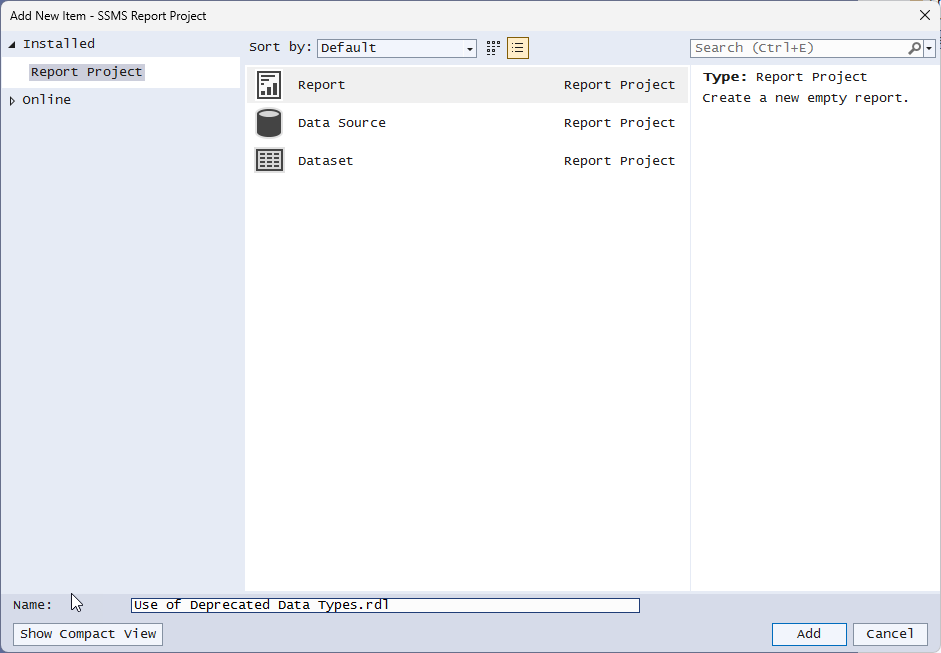The height and width of the screenshot is (653, 941).
Task: Open the Sort by Default dropdown
Action: coord(397,48)
